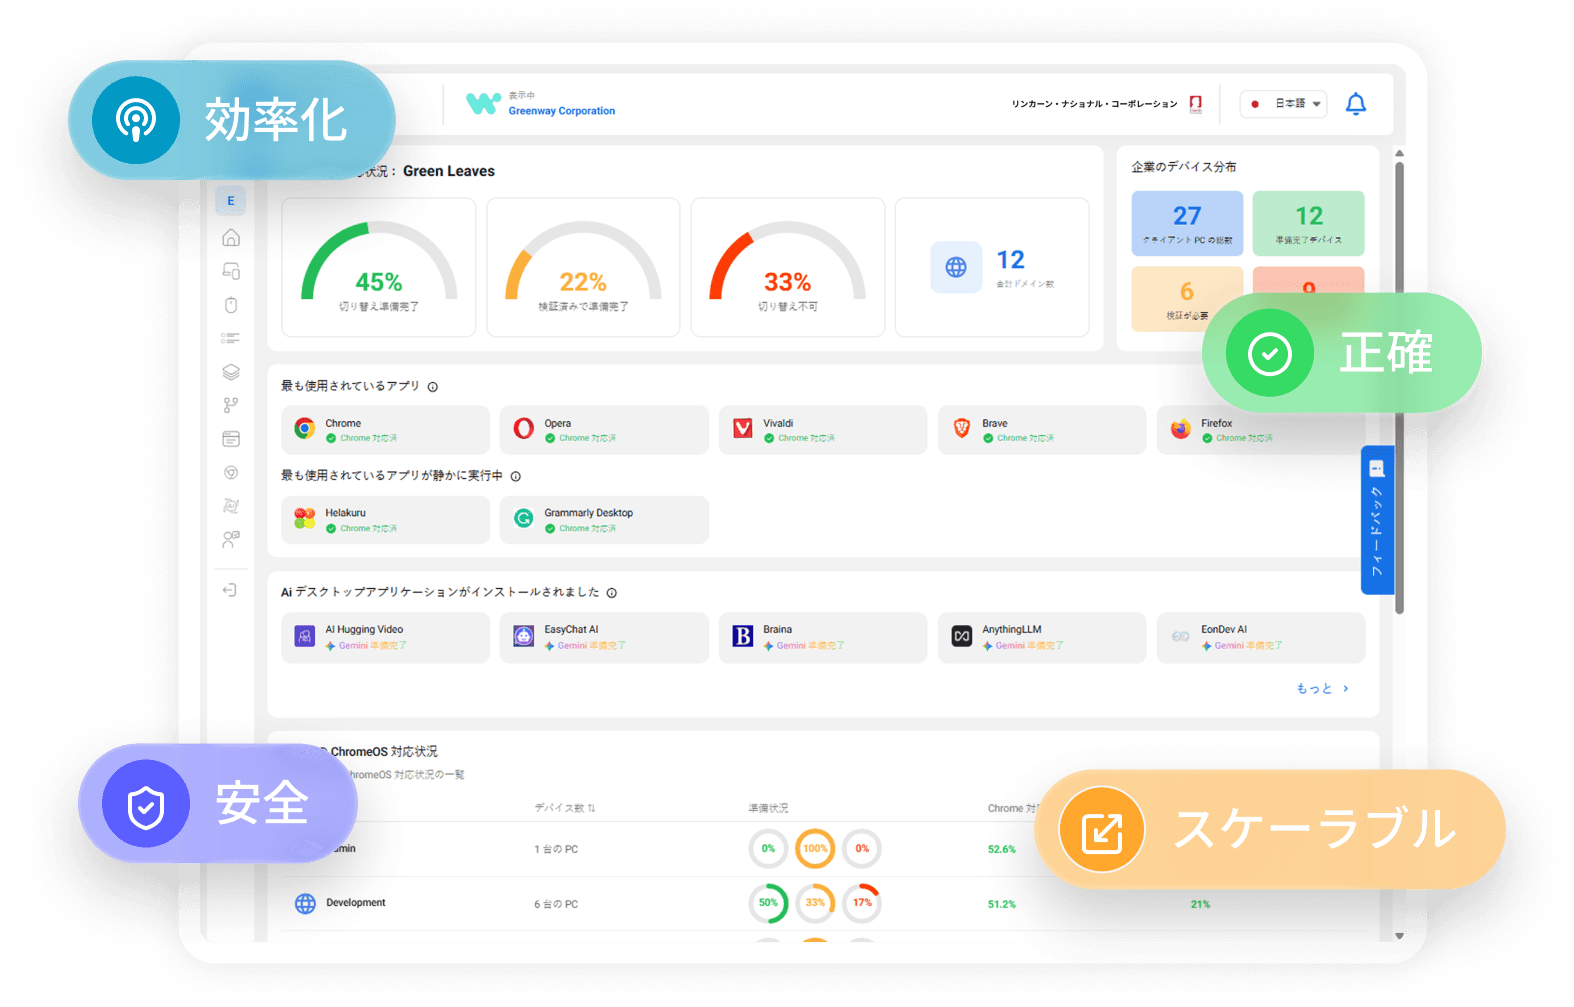This screenshot has height=1007, width=1574.
Task: Click the 33% 切り替え不可 gauge
Action: coord(788,267)
